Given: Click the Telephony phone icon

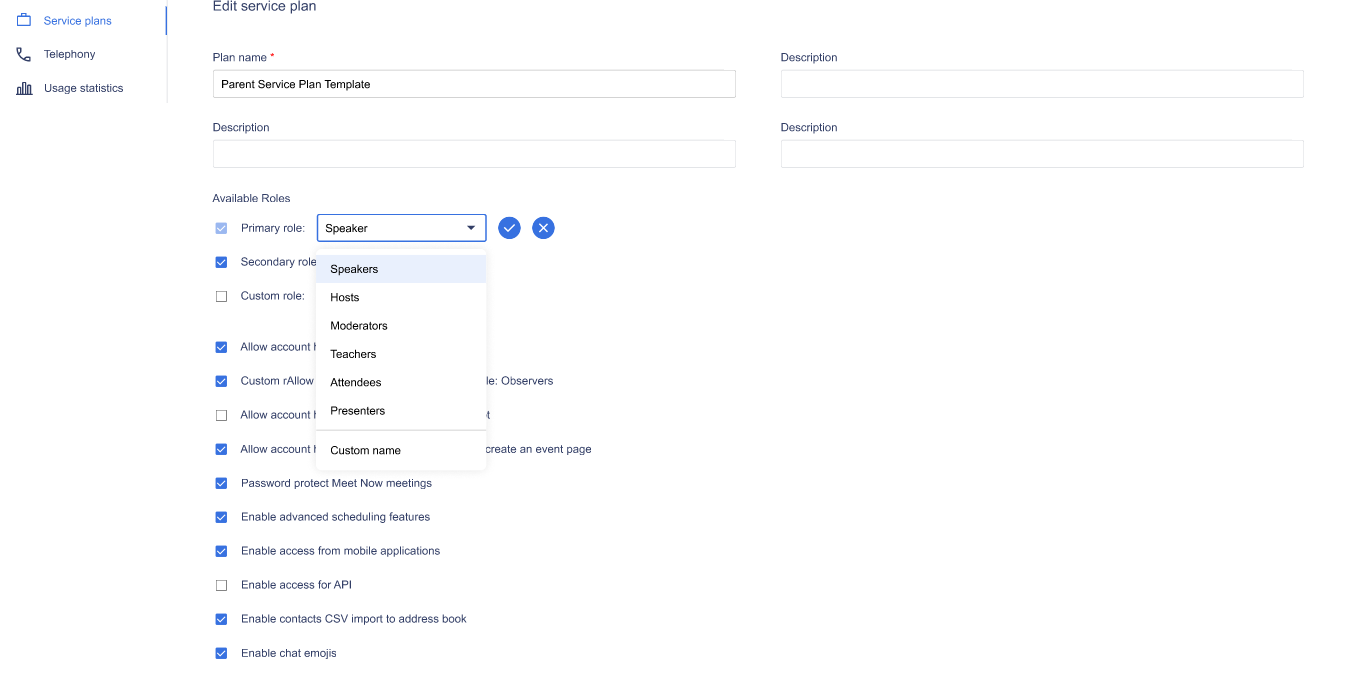Looking at the screenshot, I should click(24, 54).
